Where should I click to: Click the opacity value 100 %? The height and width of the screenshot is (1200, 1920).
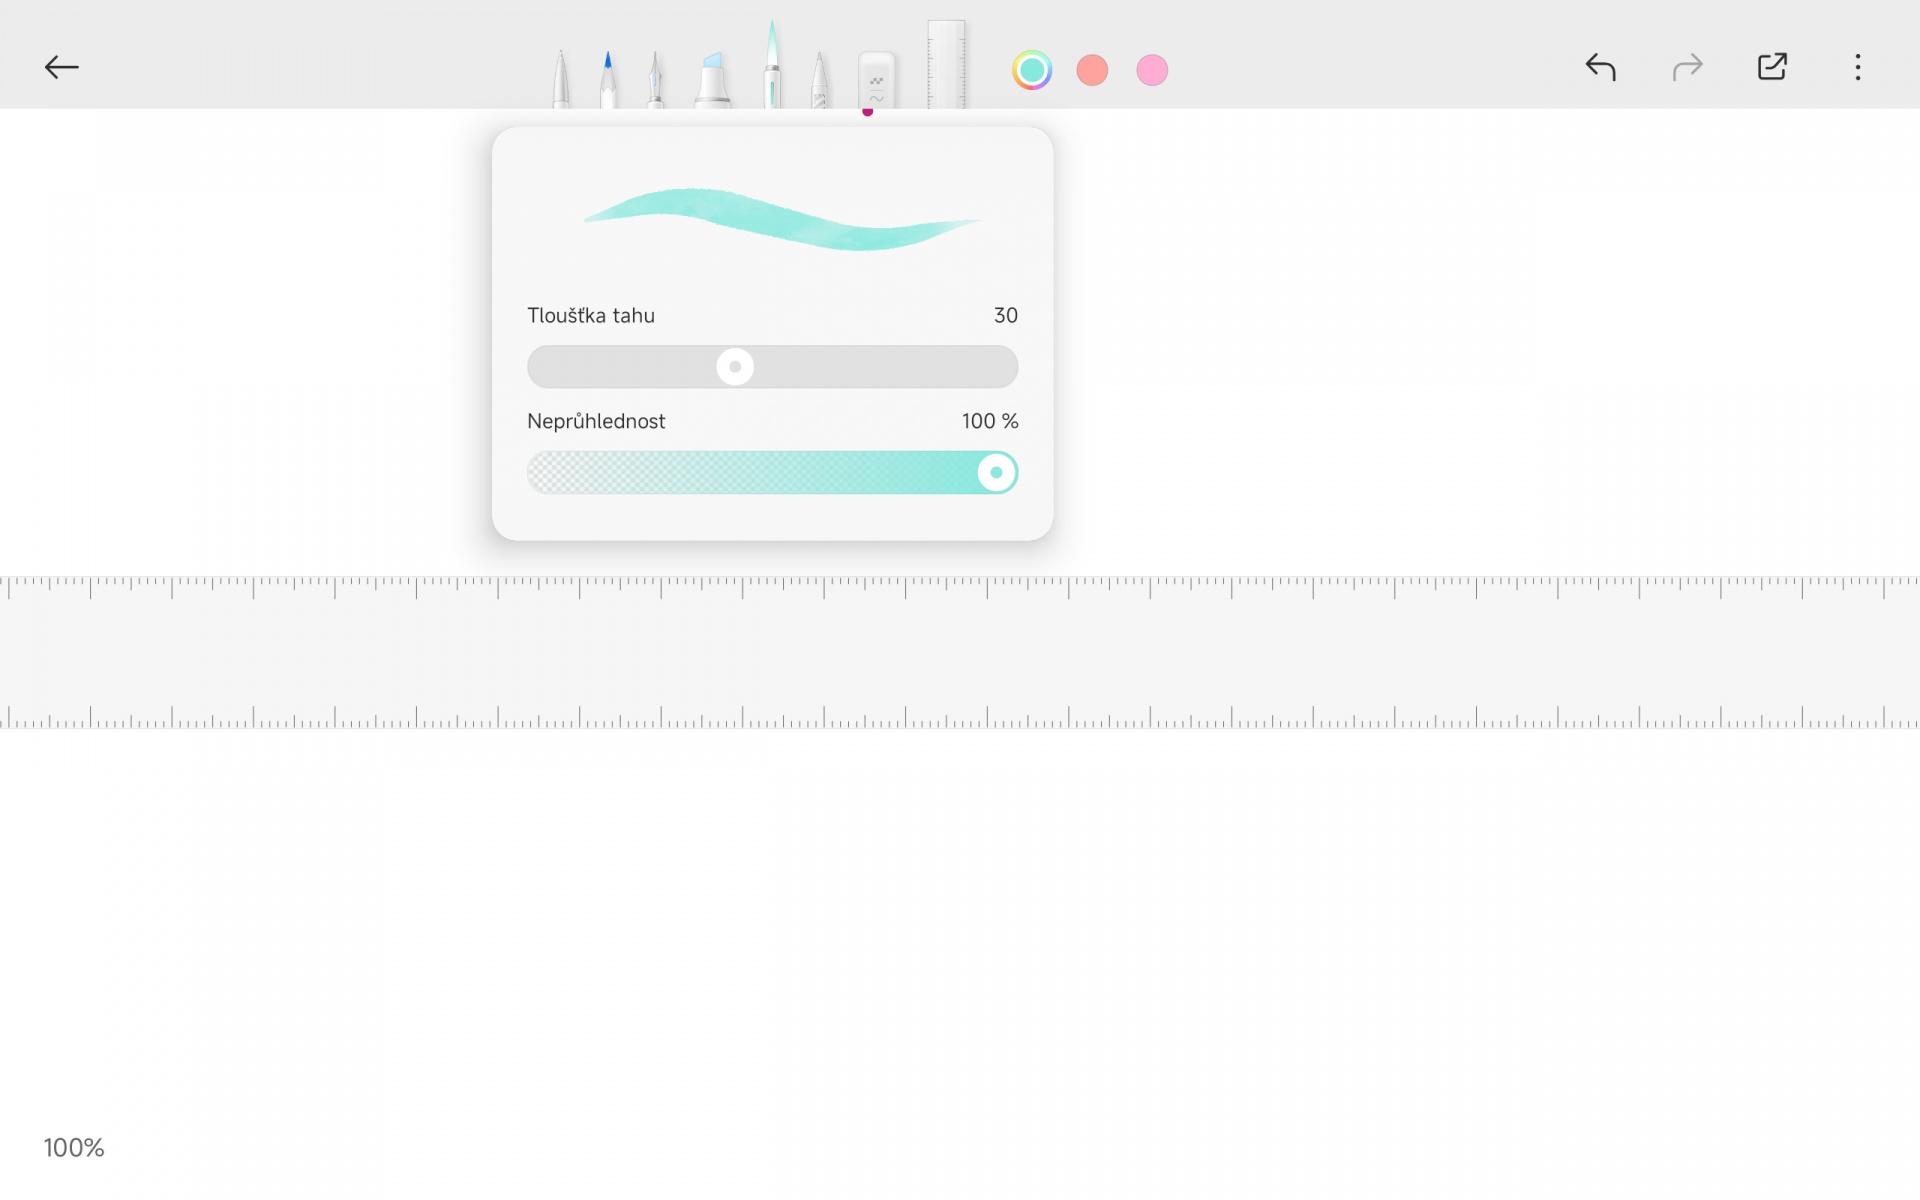(x=990, y=422)
